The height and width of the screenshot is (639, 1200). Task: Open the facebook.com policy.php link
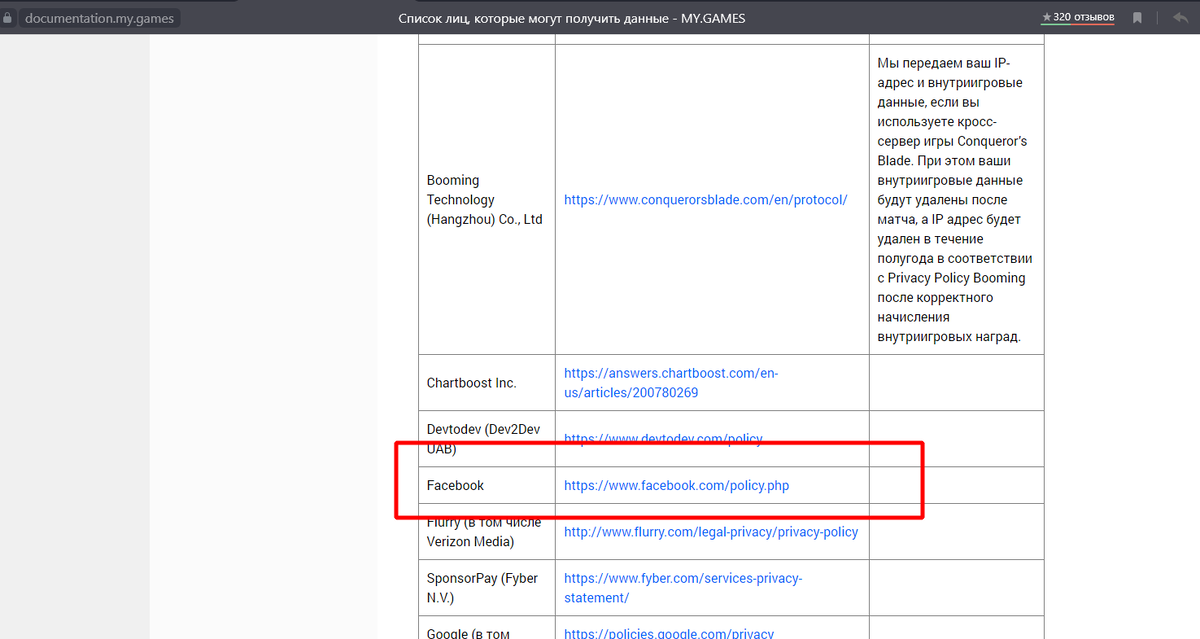coord(676,486)
